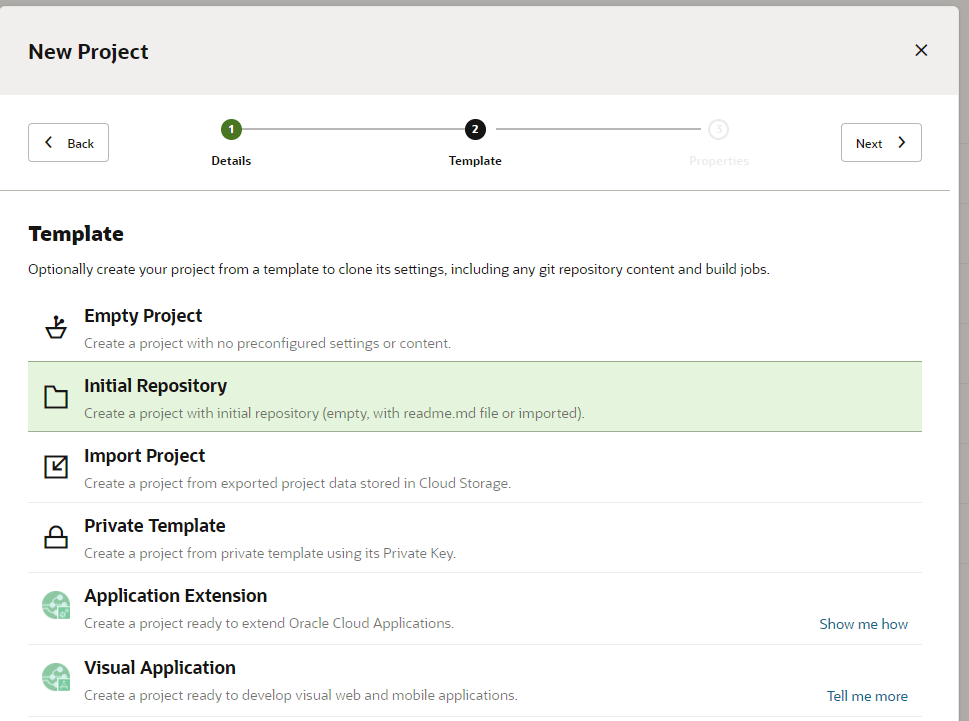Proceed with the Next button
This screenshot has height=721, width=969.
click(x=881, y=143)
